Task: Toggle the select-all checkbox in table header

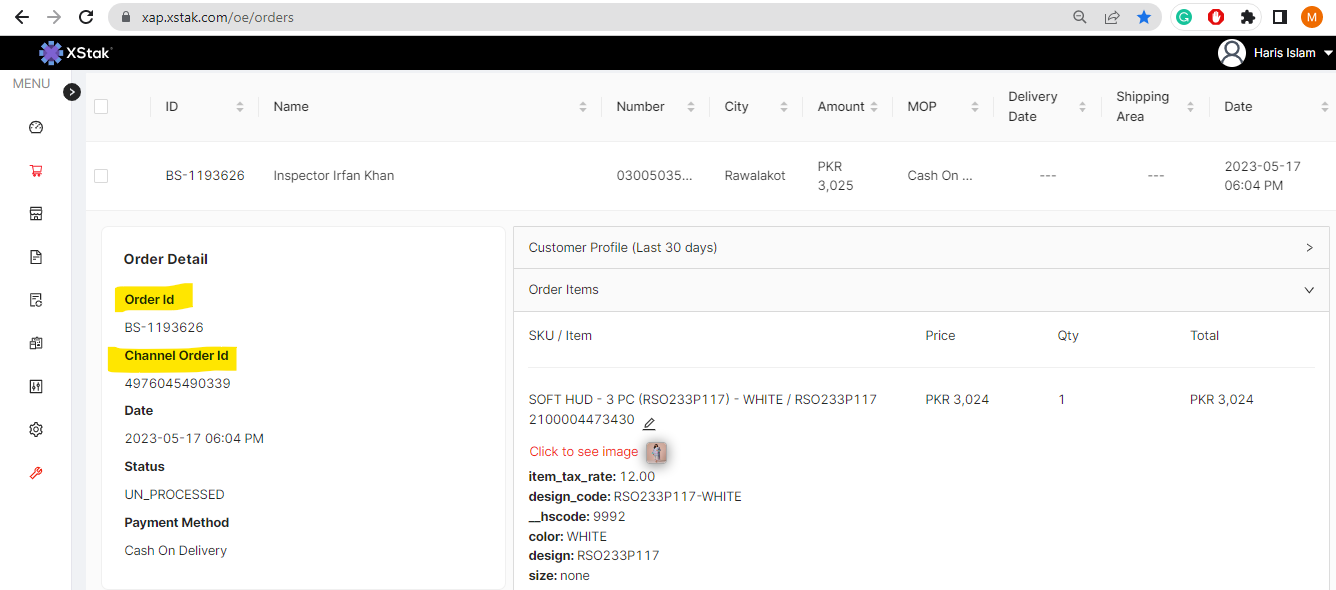Action: [x=101, y=106]
